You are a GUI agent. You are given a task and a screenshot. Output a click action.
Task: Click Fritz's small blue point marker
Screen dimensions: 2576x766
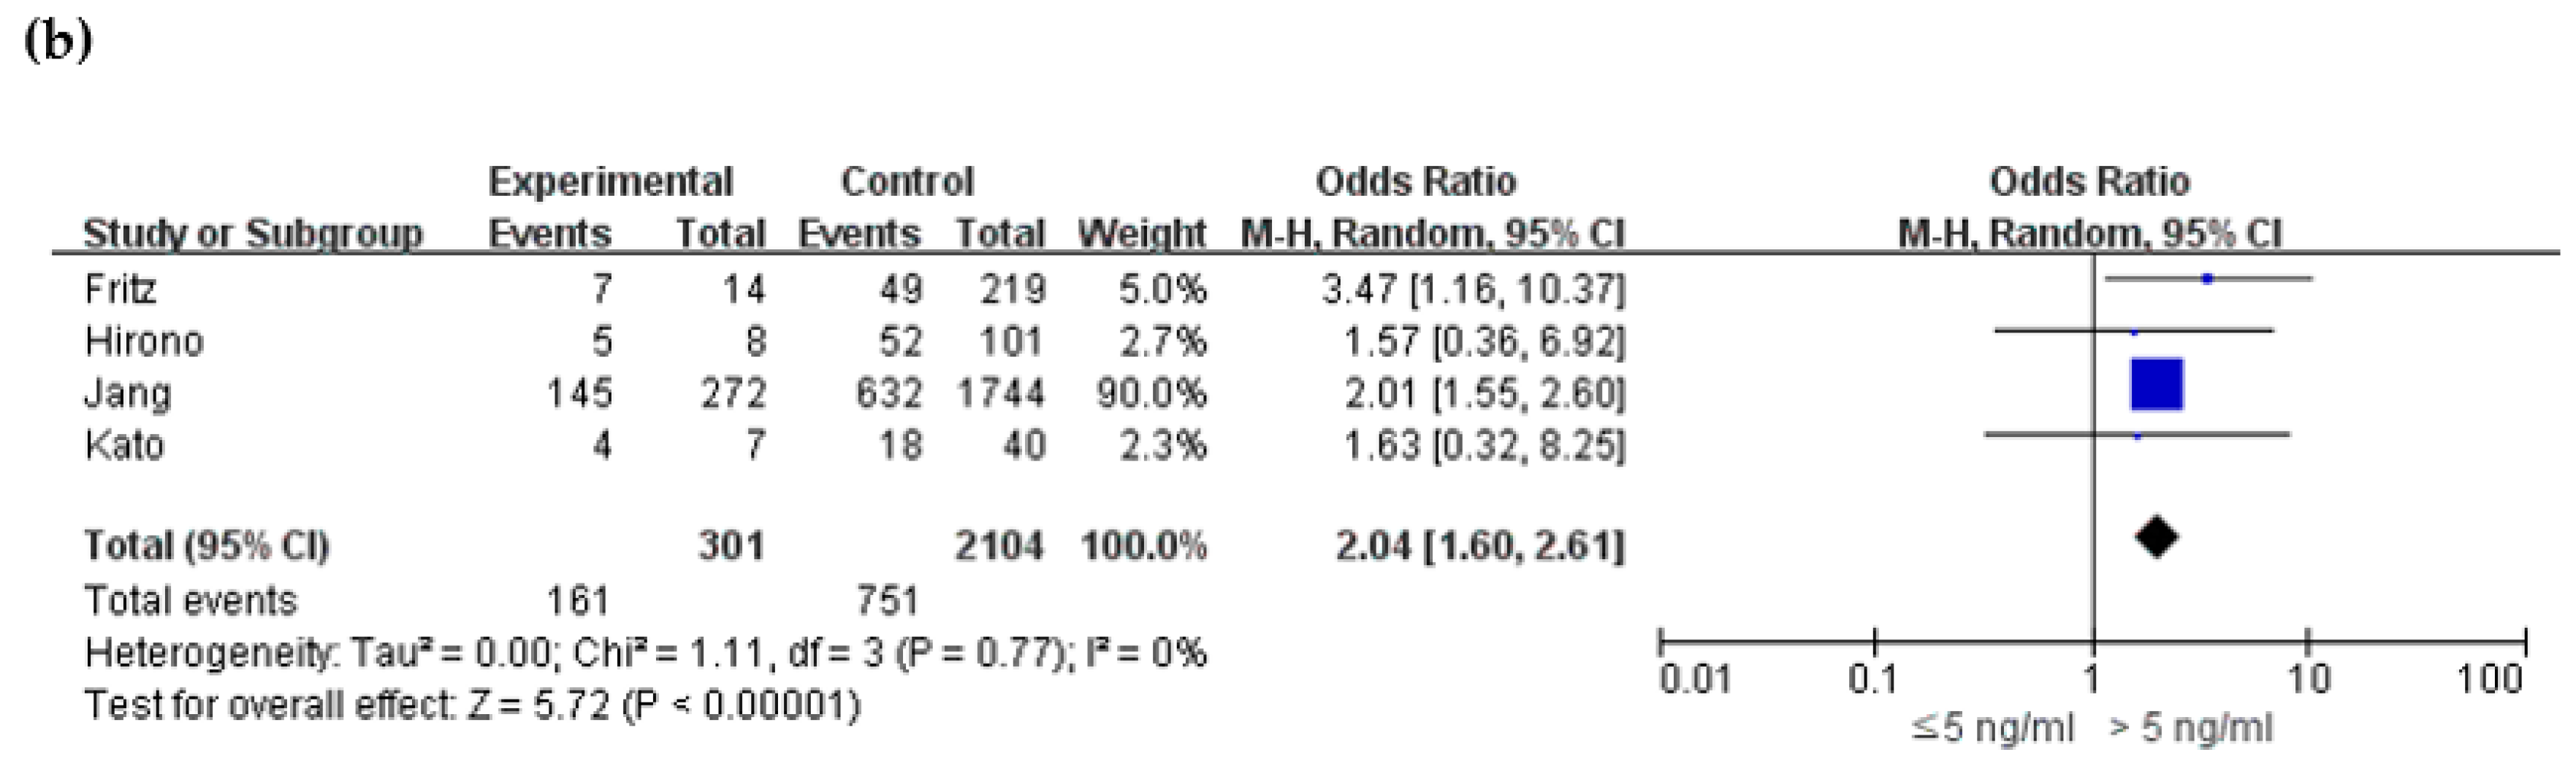tap(2207, 279)
